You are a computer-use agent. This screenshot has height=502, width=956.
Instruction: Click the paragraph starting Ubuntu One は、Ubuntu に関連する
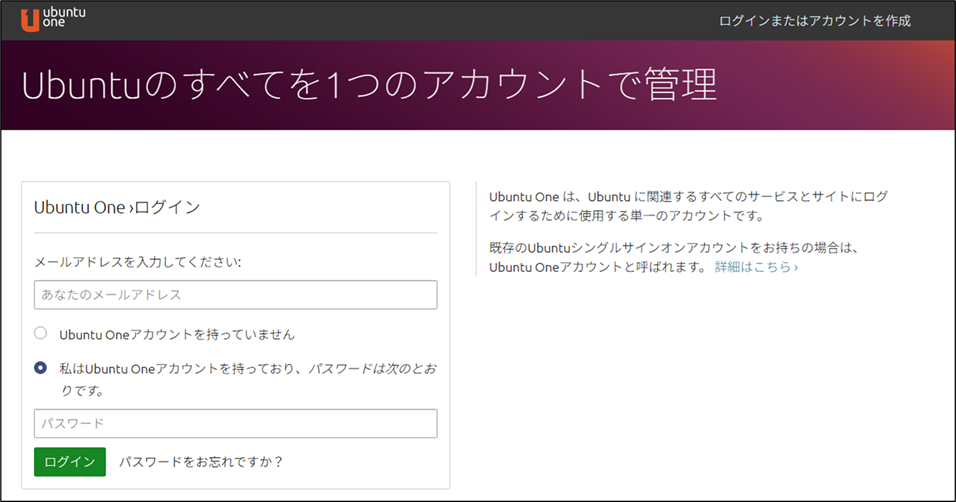pos(688,206)
